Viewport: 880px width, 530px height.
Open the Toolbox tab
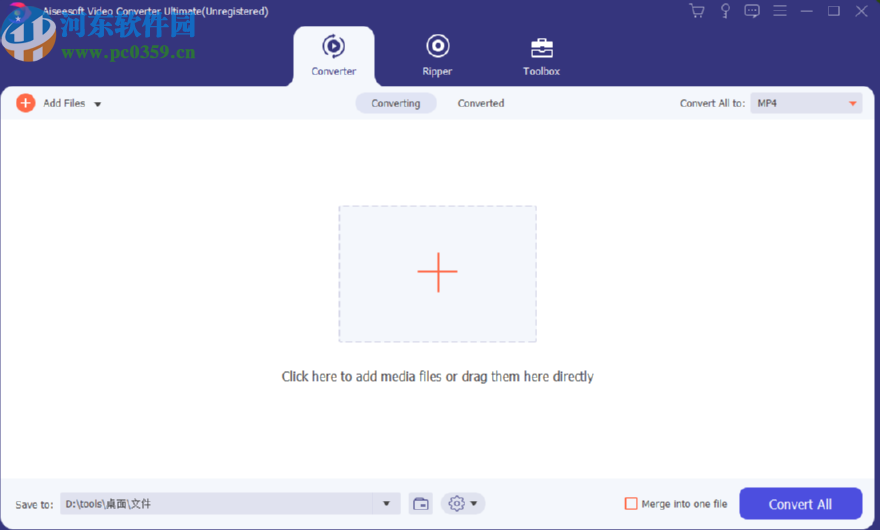(x=542, y=56)
